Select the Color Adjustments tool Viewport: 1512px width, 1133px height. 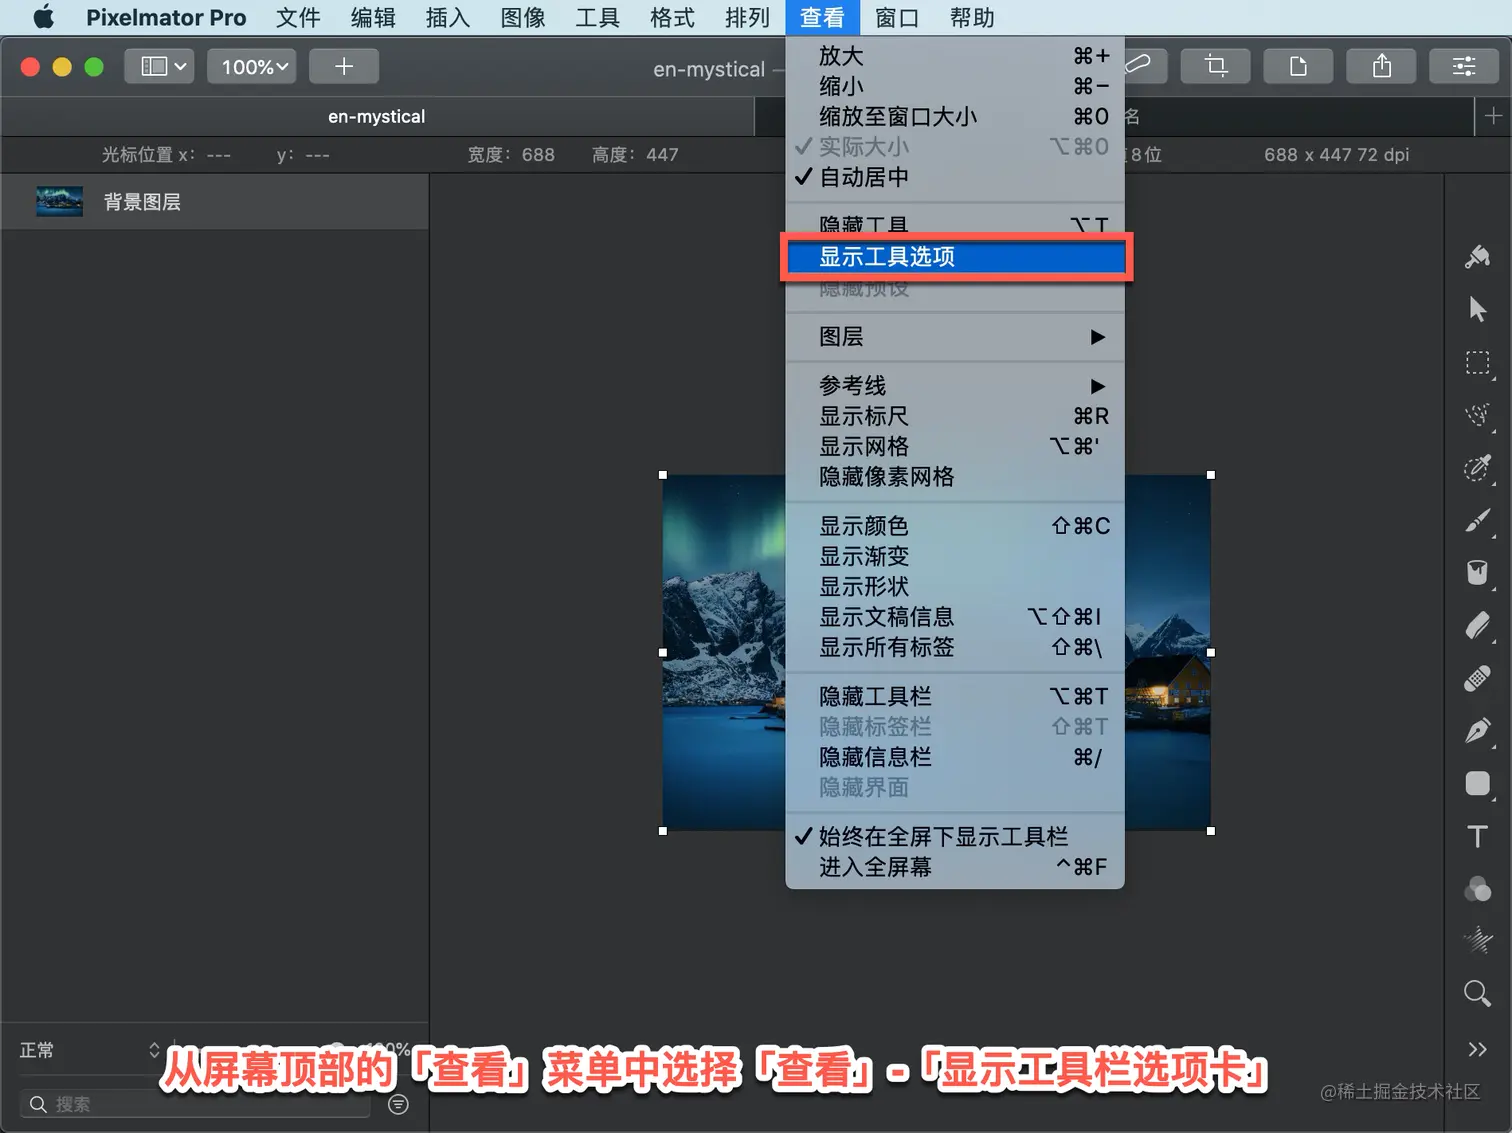(1477, 888)
